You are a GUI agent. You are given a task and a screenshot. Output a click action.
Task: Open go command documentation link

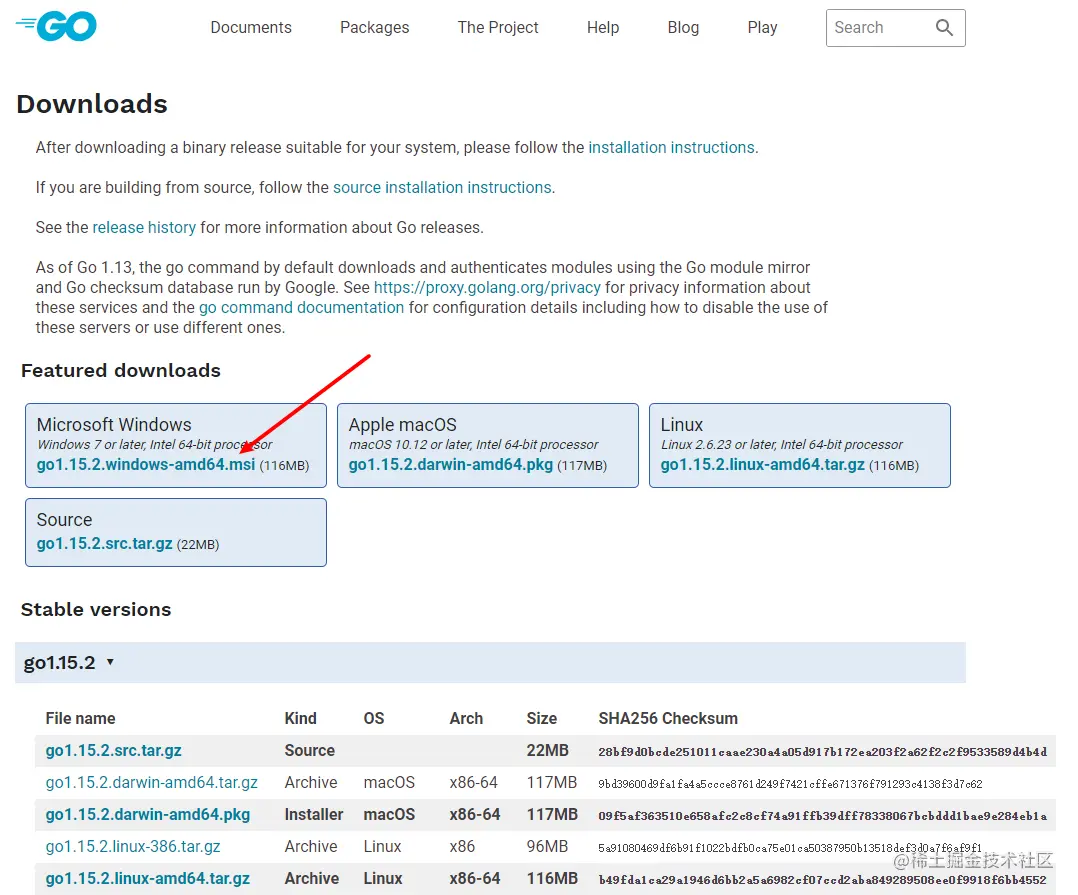point(301,307)
